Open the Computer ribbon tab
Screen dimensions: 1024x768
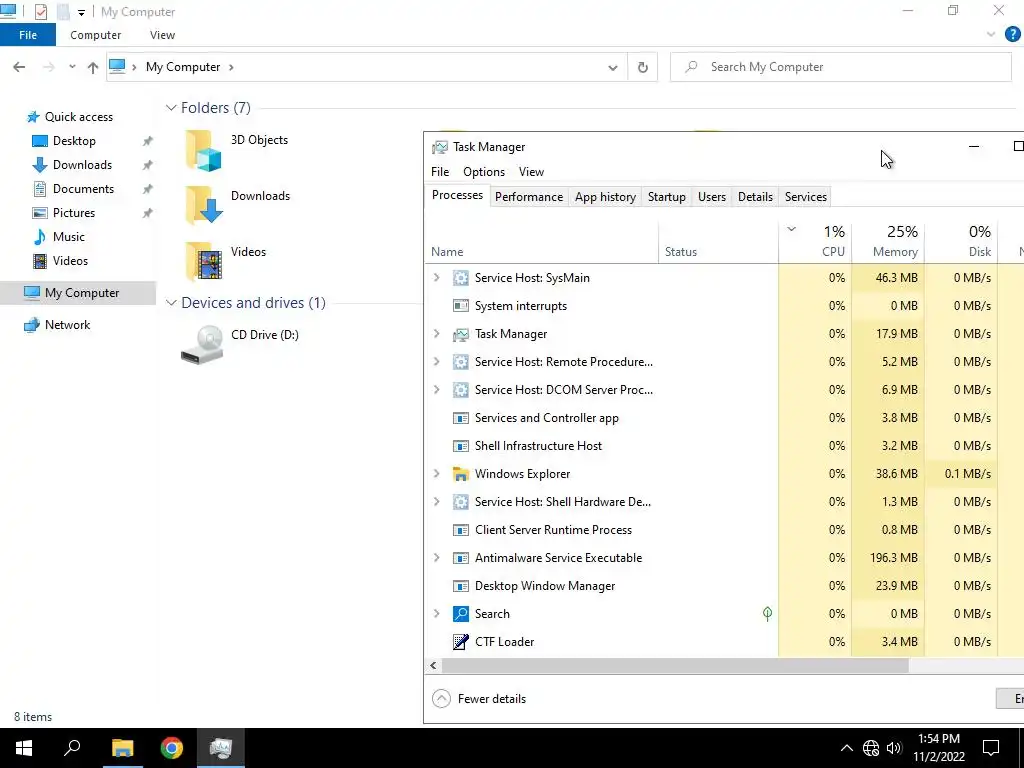[x=95, y=35]
